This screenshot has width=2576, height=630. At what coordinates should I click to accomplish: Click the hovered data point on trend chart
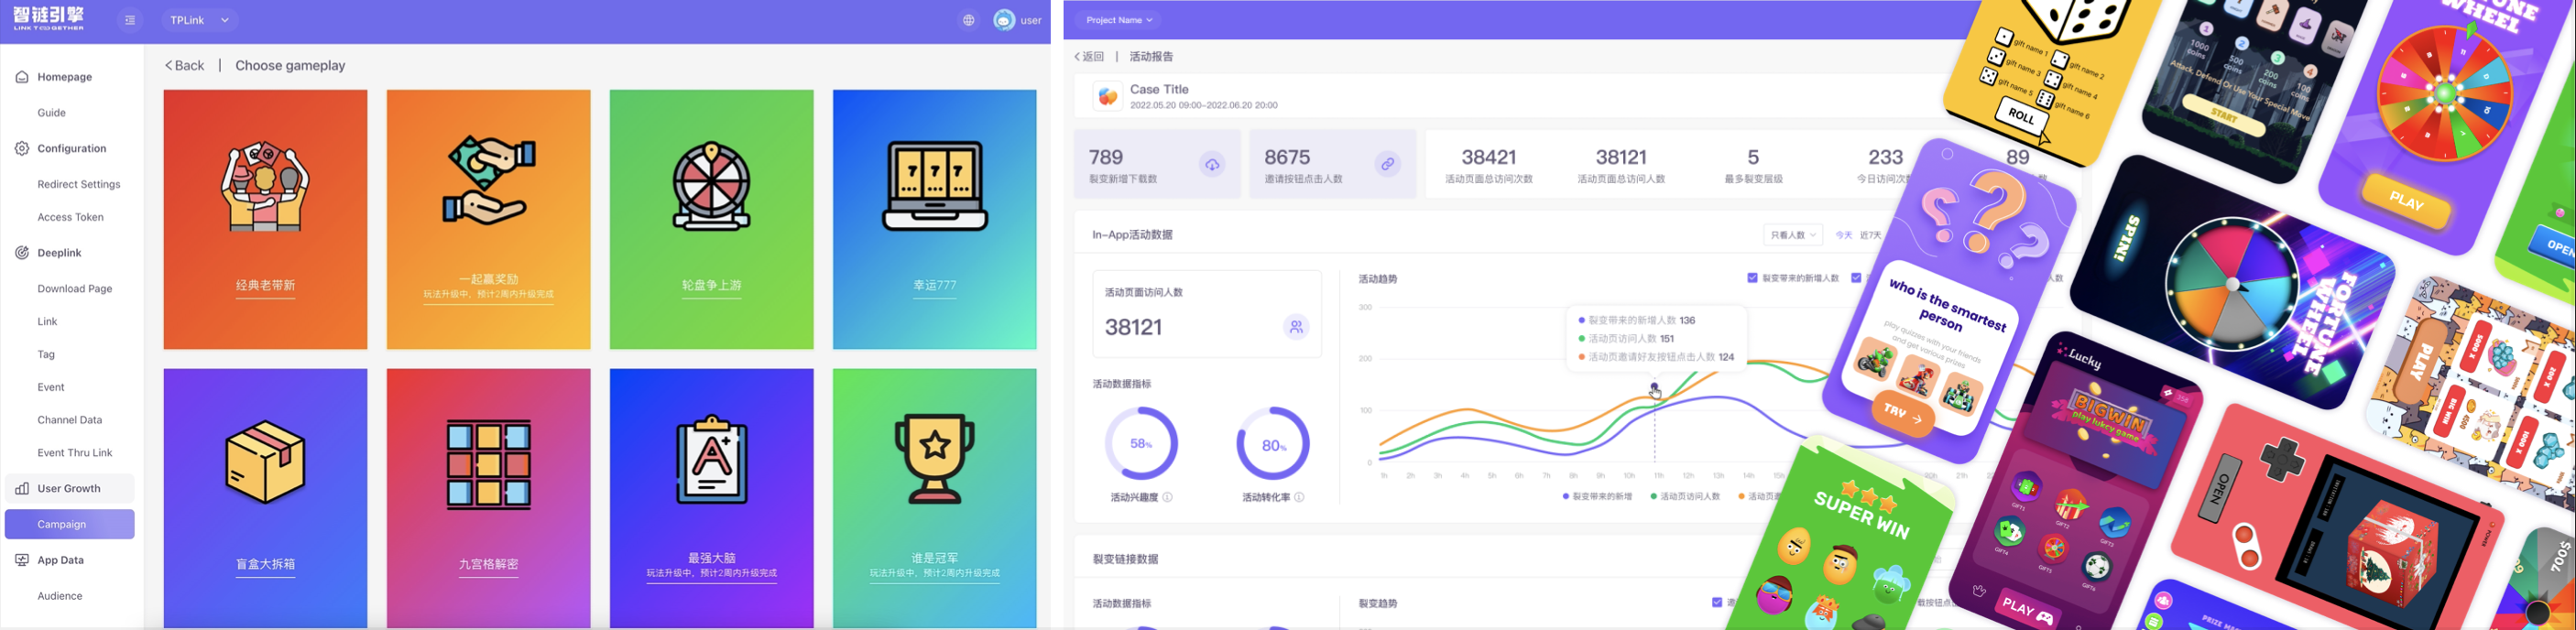click(x=1655, y=387)
